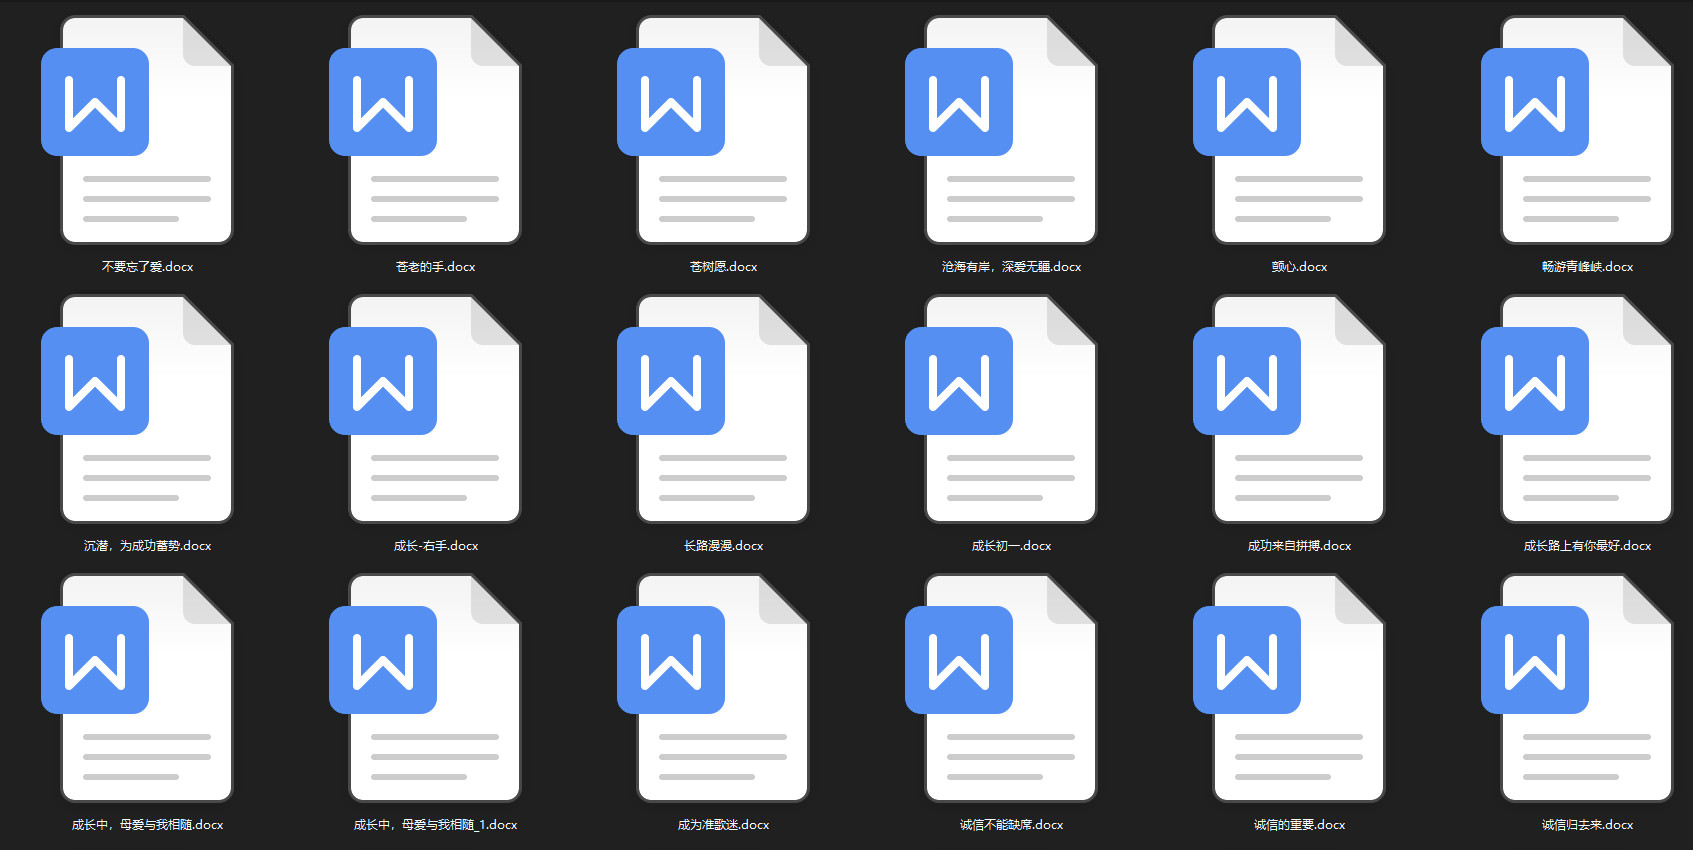Select the file name text 苍树愿.docx
1693x850 pixels.
click(723, 267)
